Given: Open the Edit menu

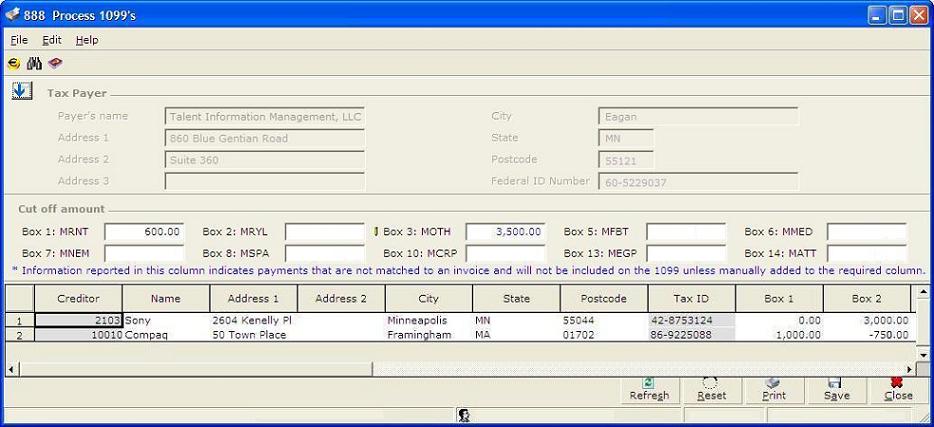Looking at the screenshot, I should pos(52,40).
